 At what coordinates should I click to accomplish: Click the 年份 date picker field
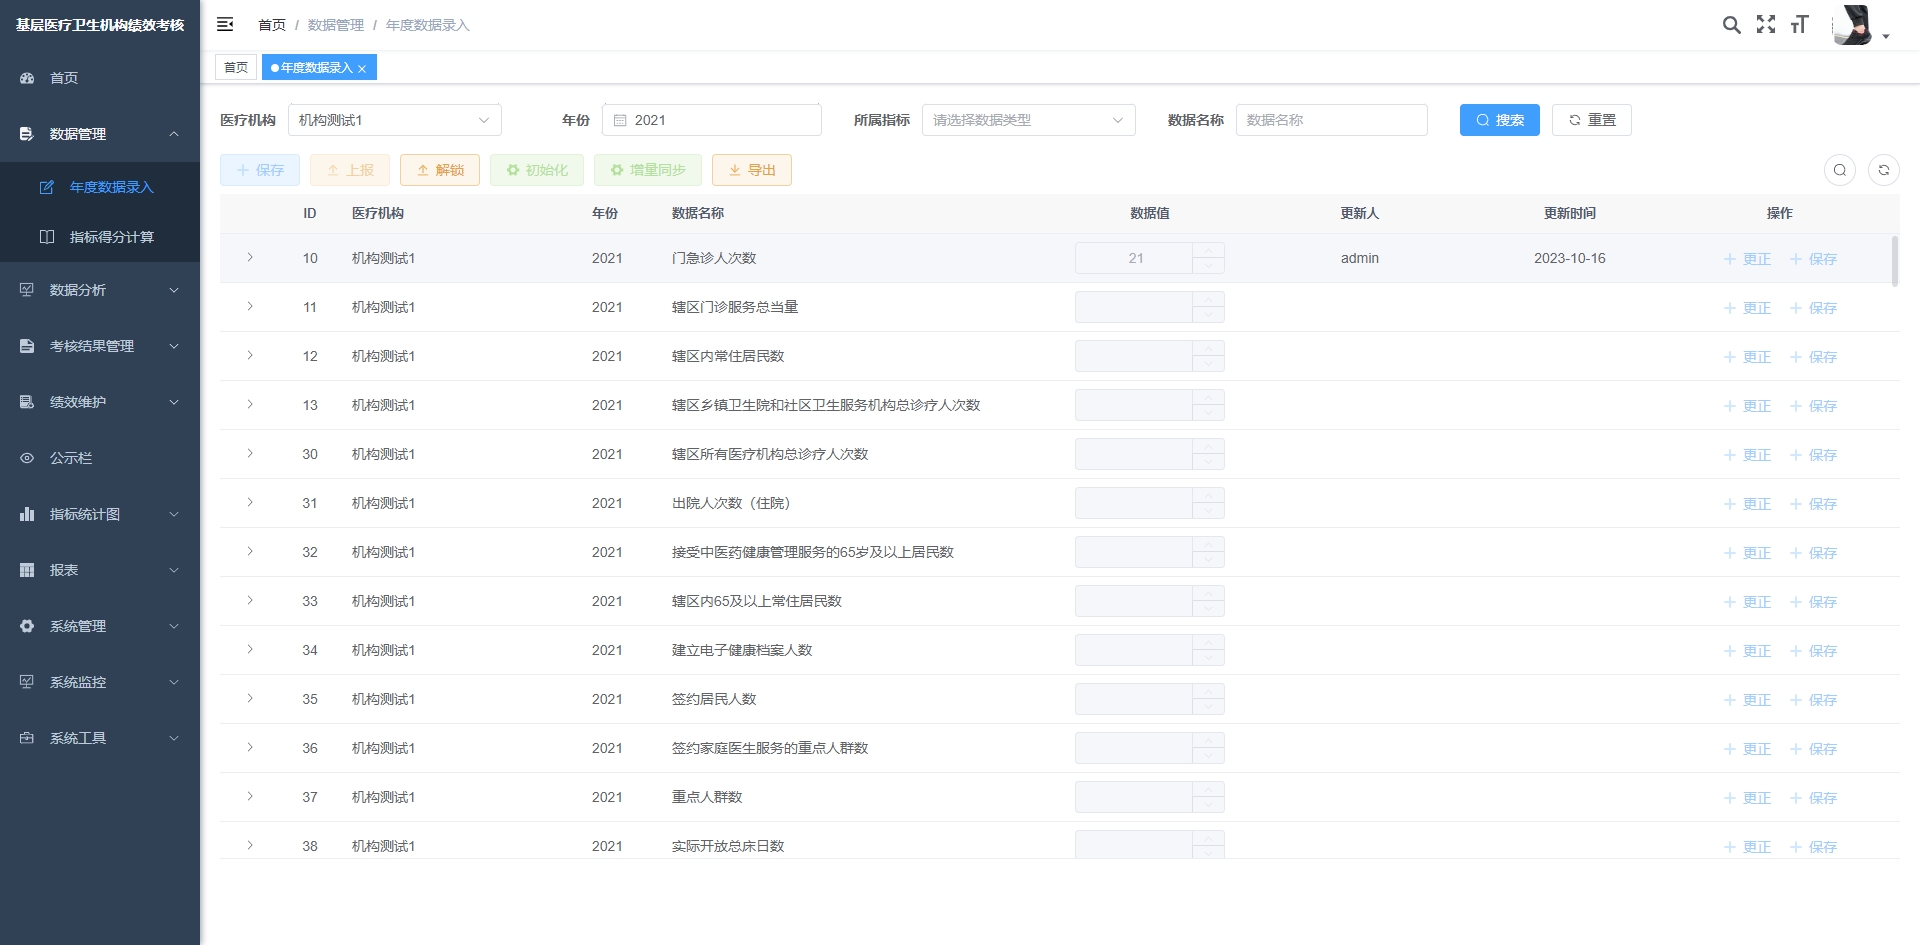(x=712, y=120)
